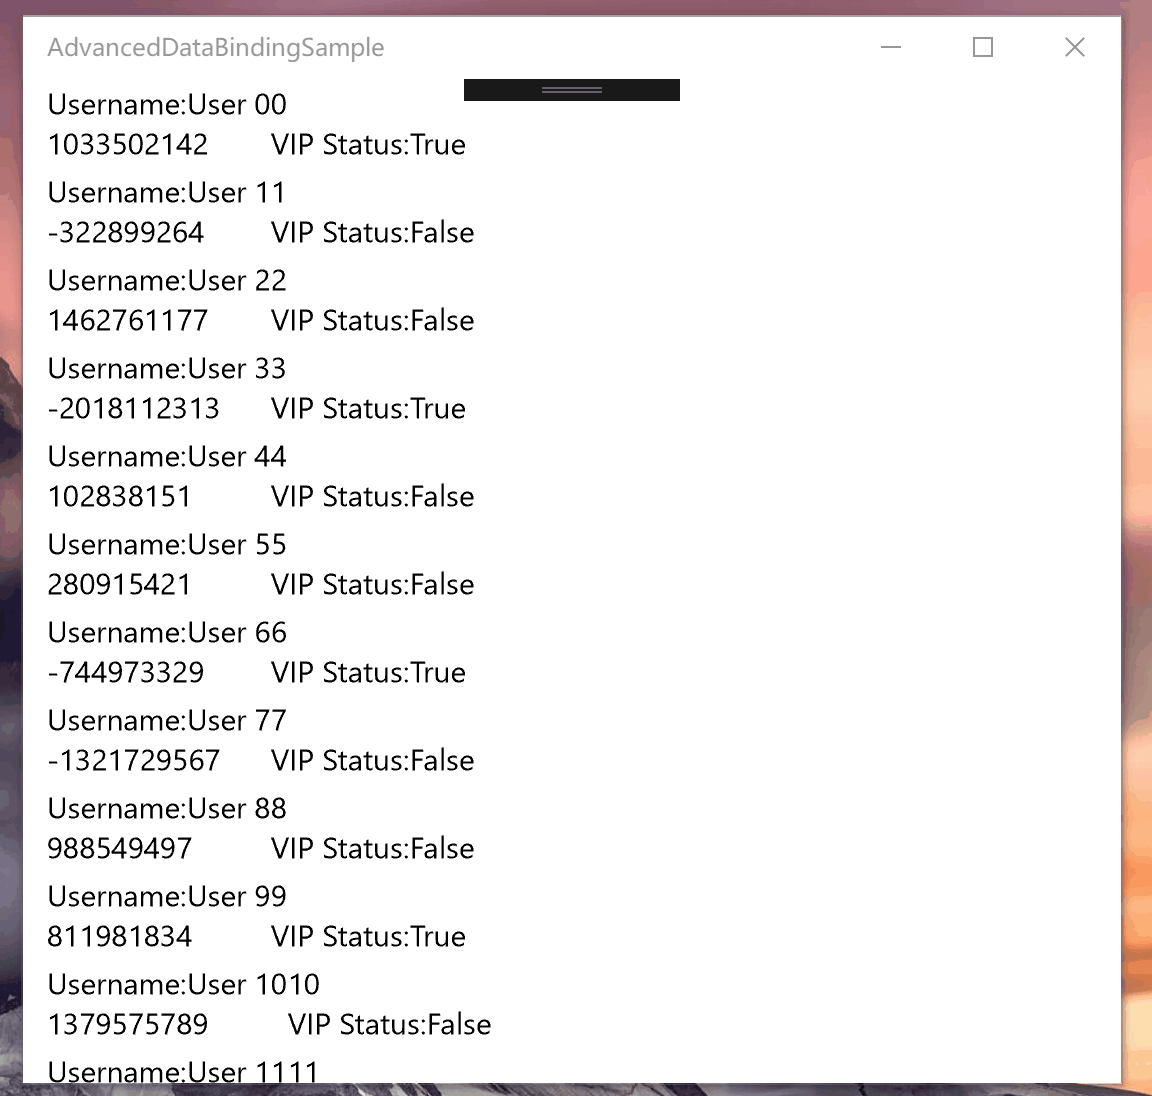Click the number -744973329 under User 66
This screenshot has width=1152, height=1096.
click(x=126, y=673)
